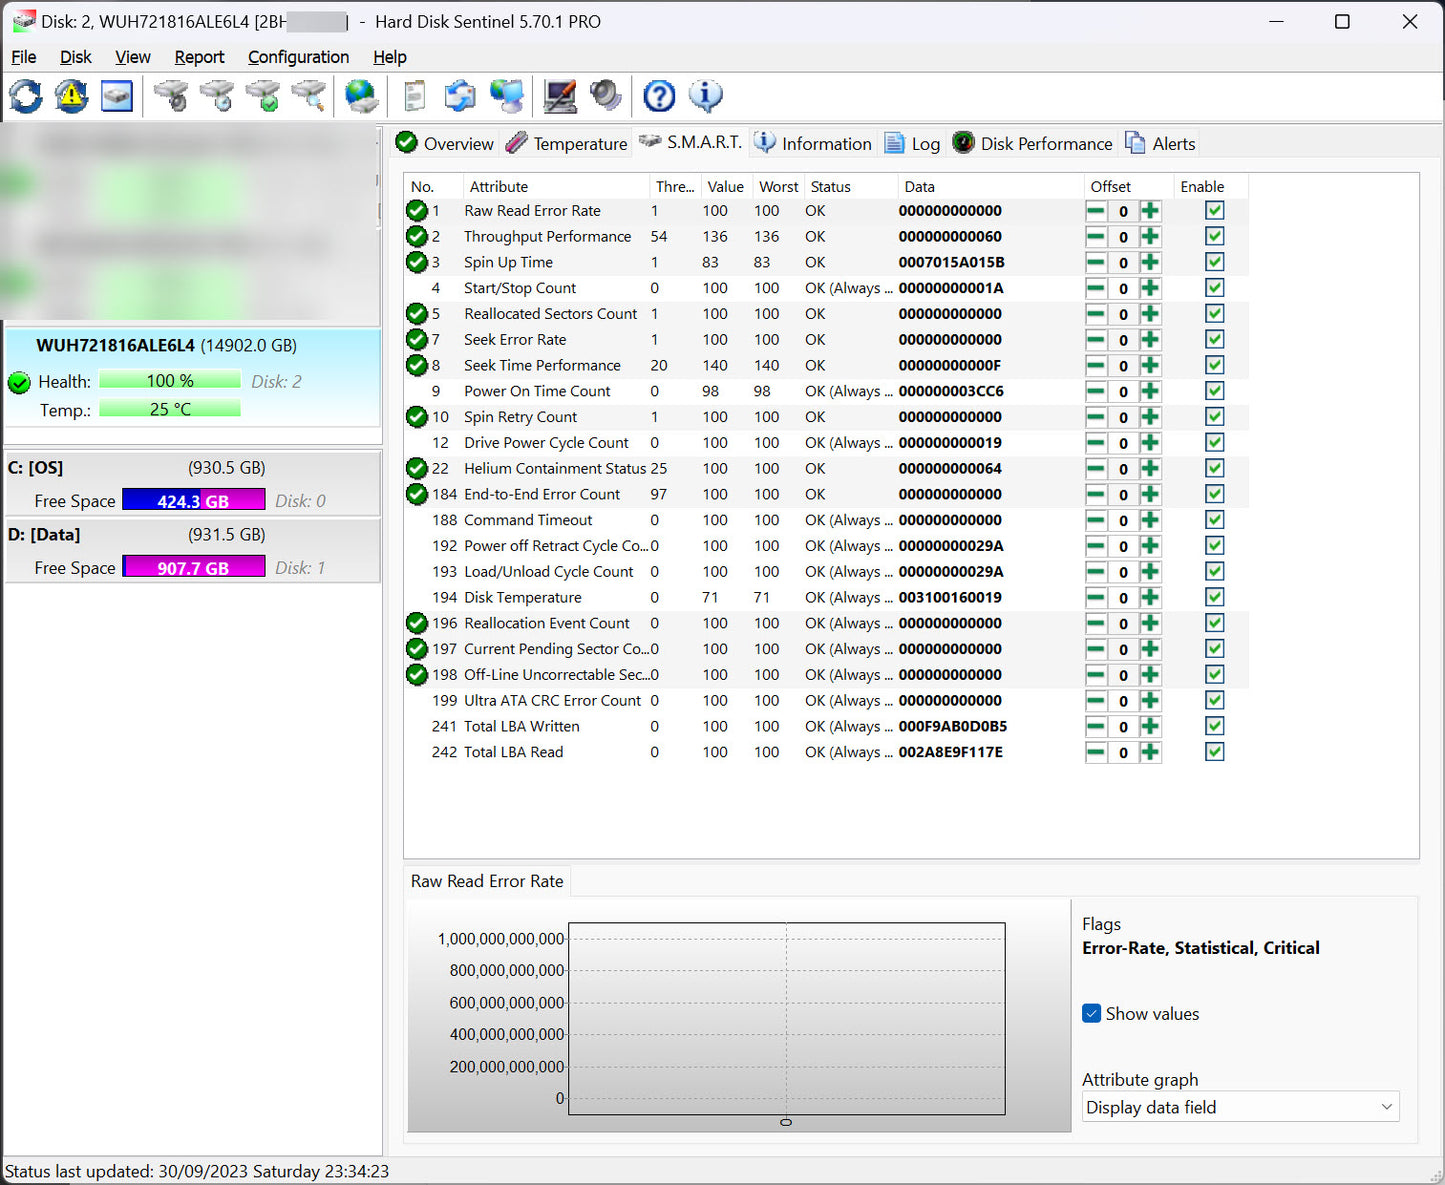
Task: Open the Attribute graph dropdown
Action: [1240, 1107]
